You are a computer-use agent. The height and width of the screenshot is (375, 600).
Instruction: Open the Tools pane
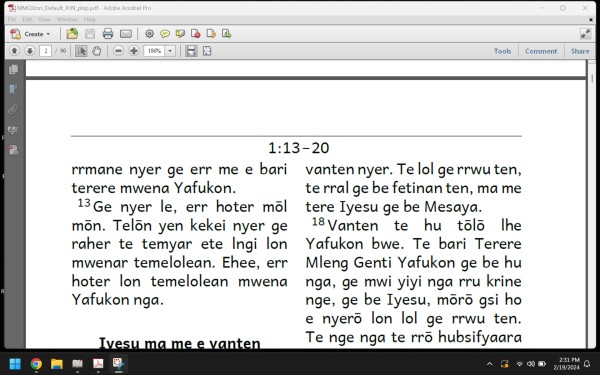[502, 51]
